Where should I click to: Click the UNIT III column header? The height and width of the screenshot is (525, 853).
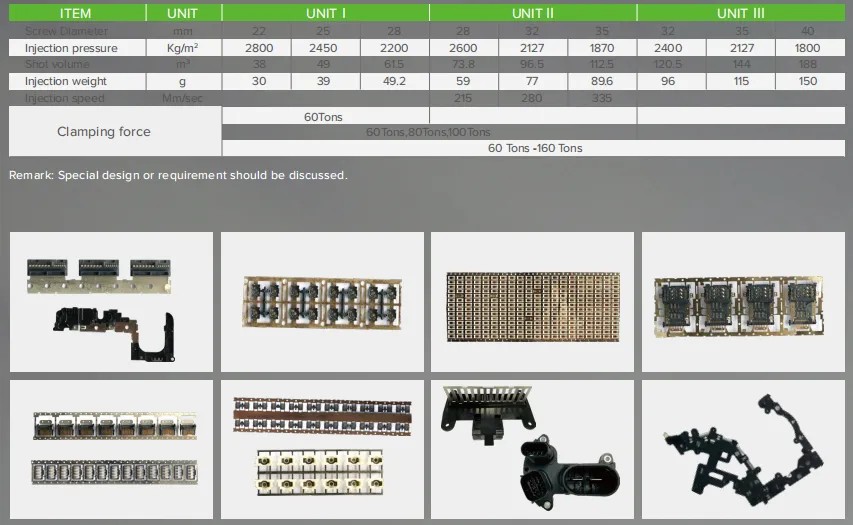[741, 13]
